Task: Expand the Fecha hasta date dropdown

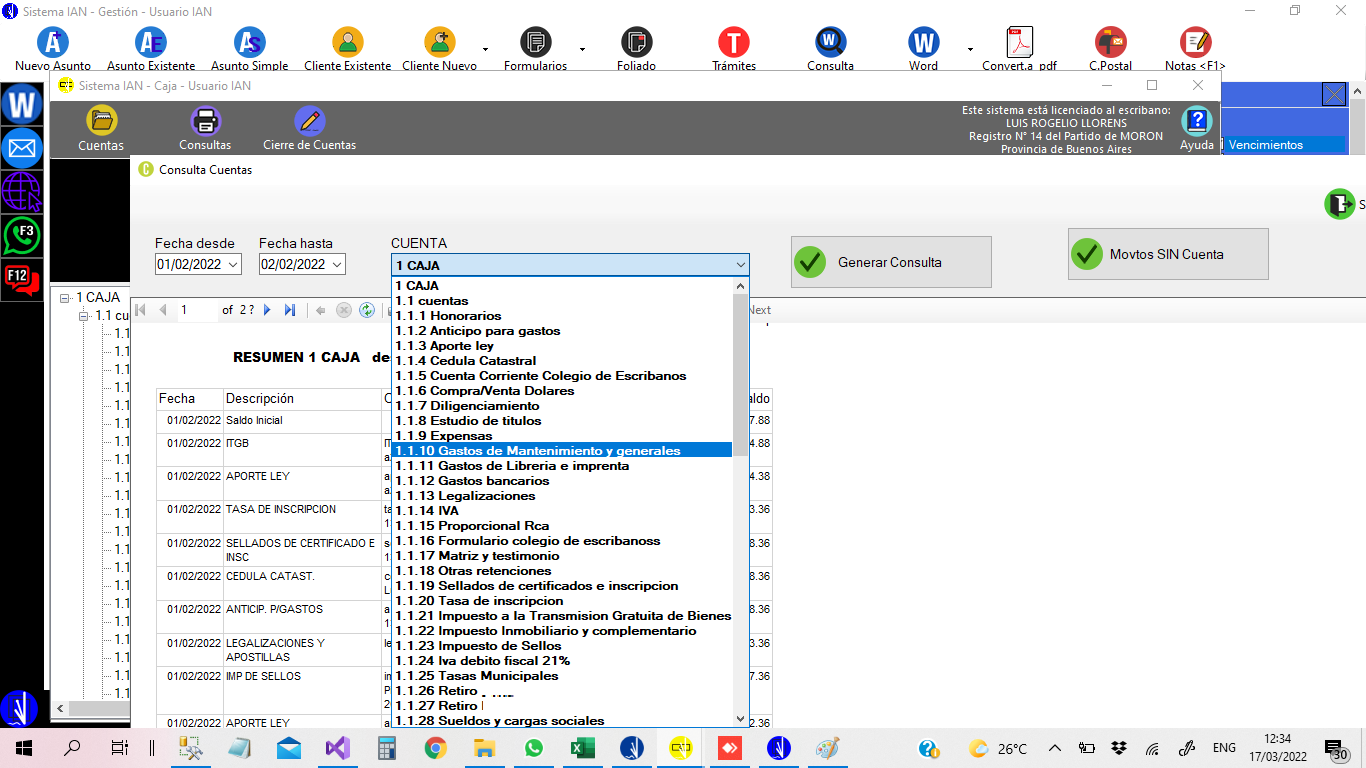Action: 337,265
